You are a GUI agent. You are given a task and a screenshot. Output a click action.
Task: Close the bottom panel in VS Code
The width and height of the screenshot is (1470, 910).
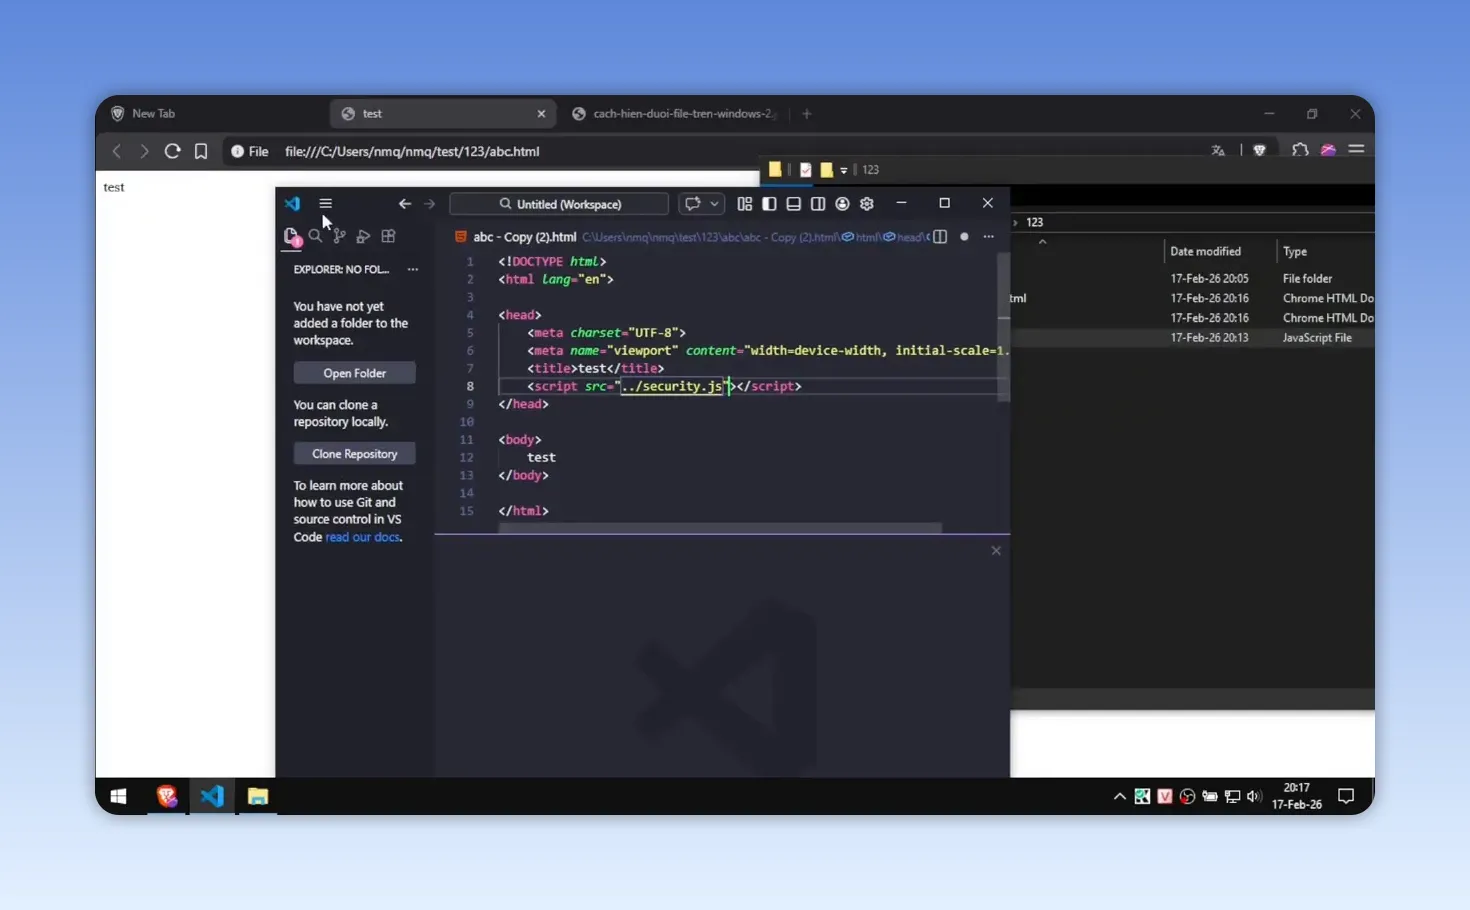(x=996, y=551)
